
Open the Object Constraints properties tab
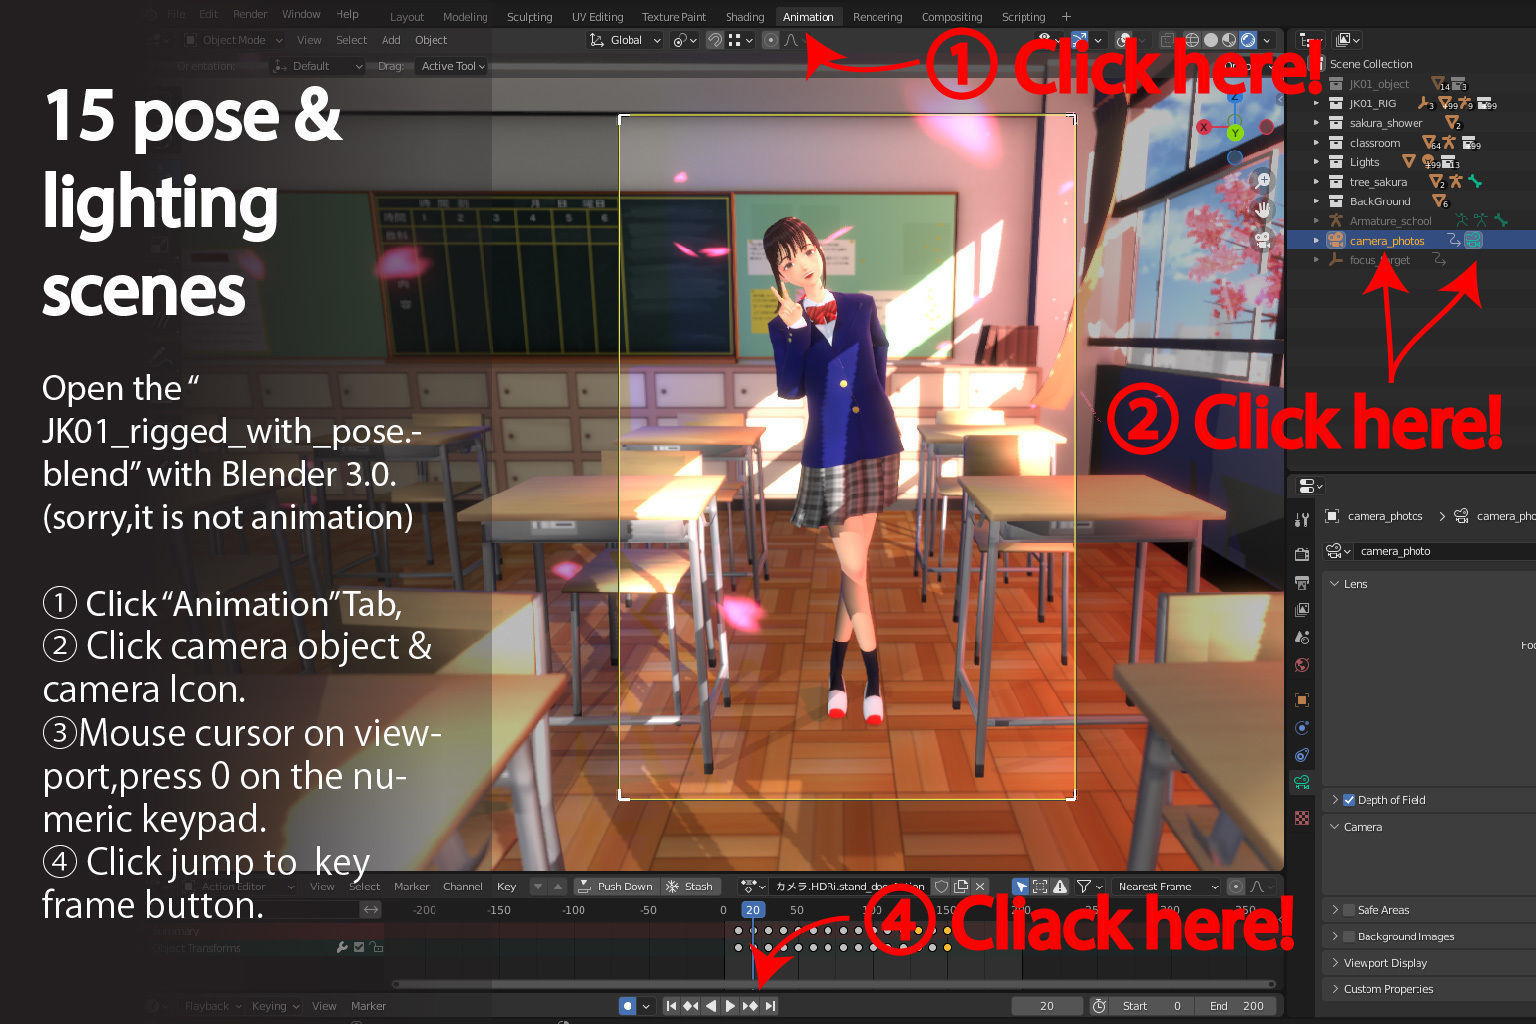(x=1302, y=755)
